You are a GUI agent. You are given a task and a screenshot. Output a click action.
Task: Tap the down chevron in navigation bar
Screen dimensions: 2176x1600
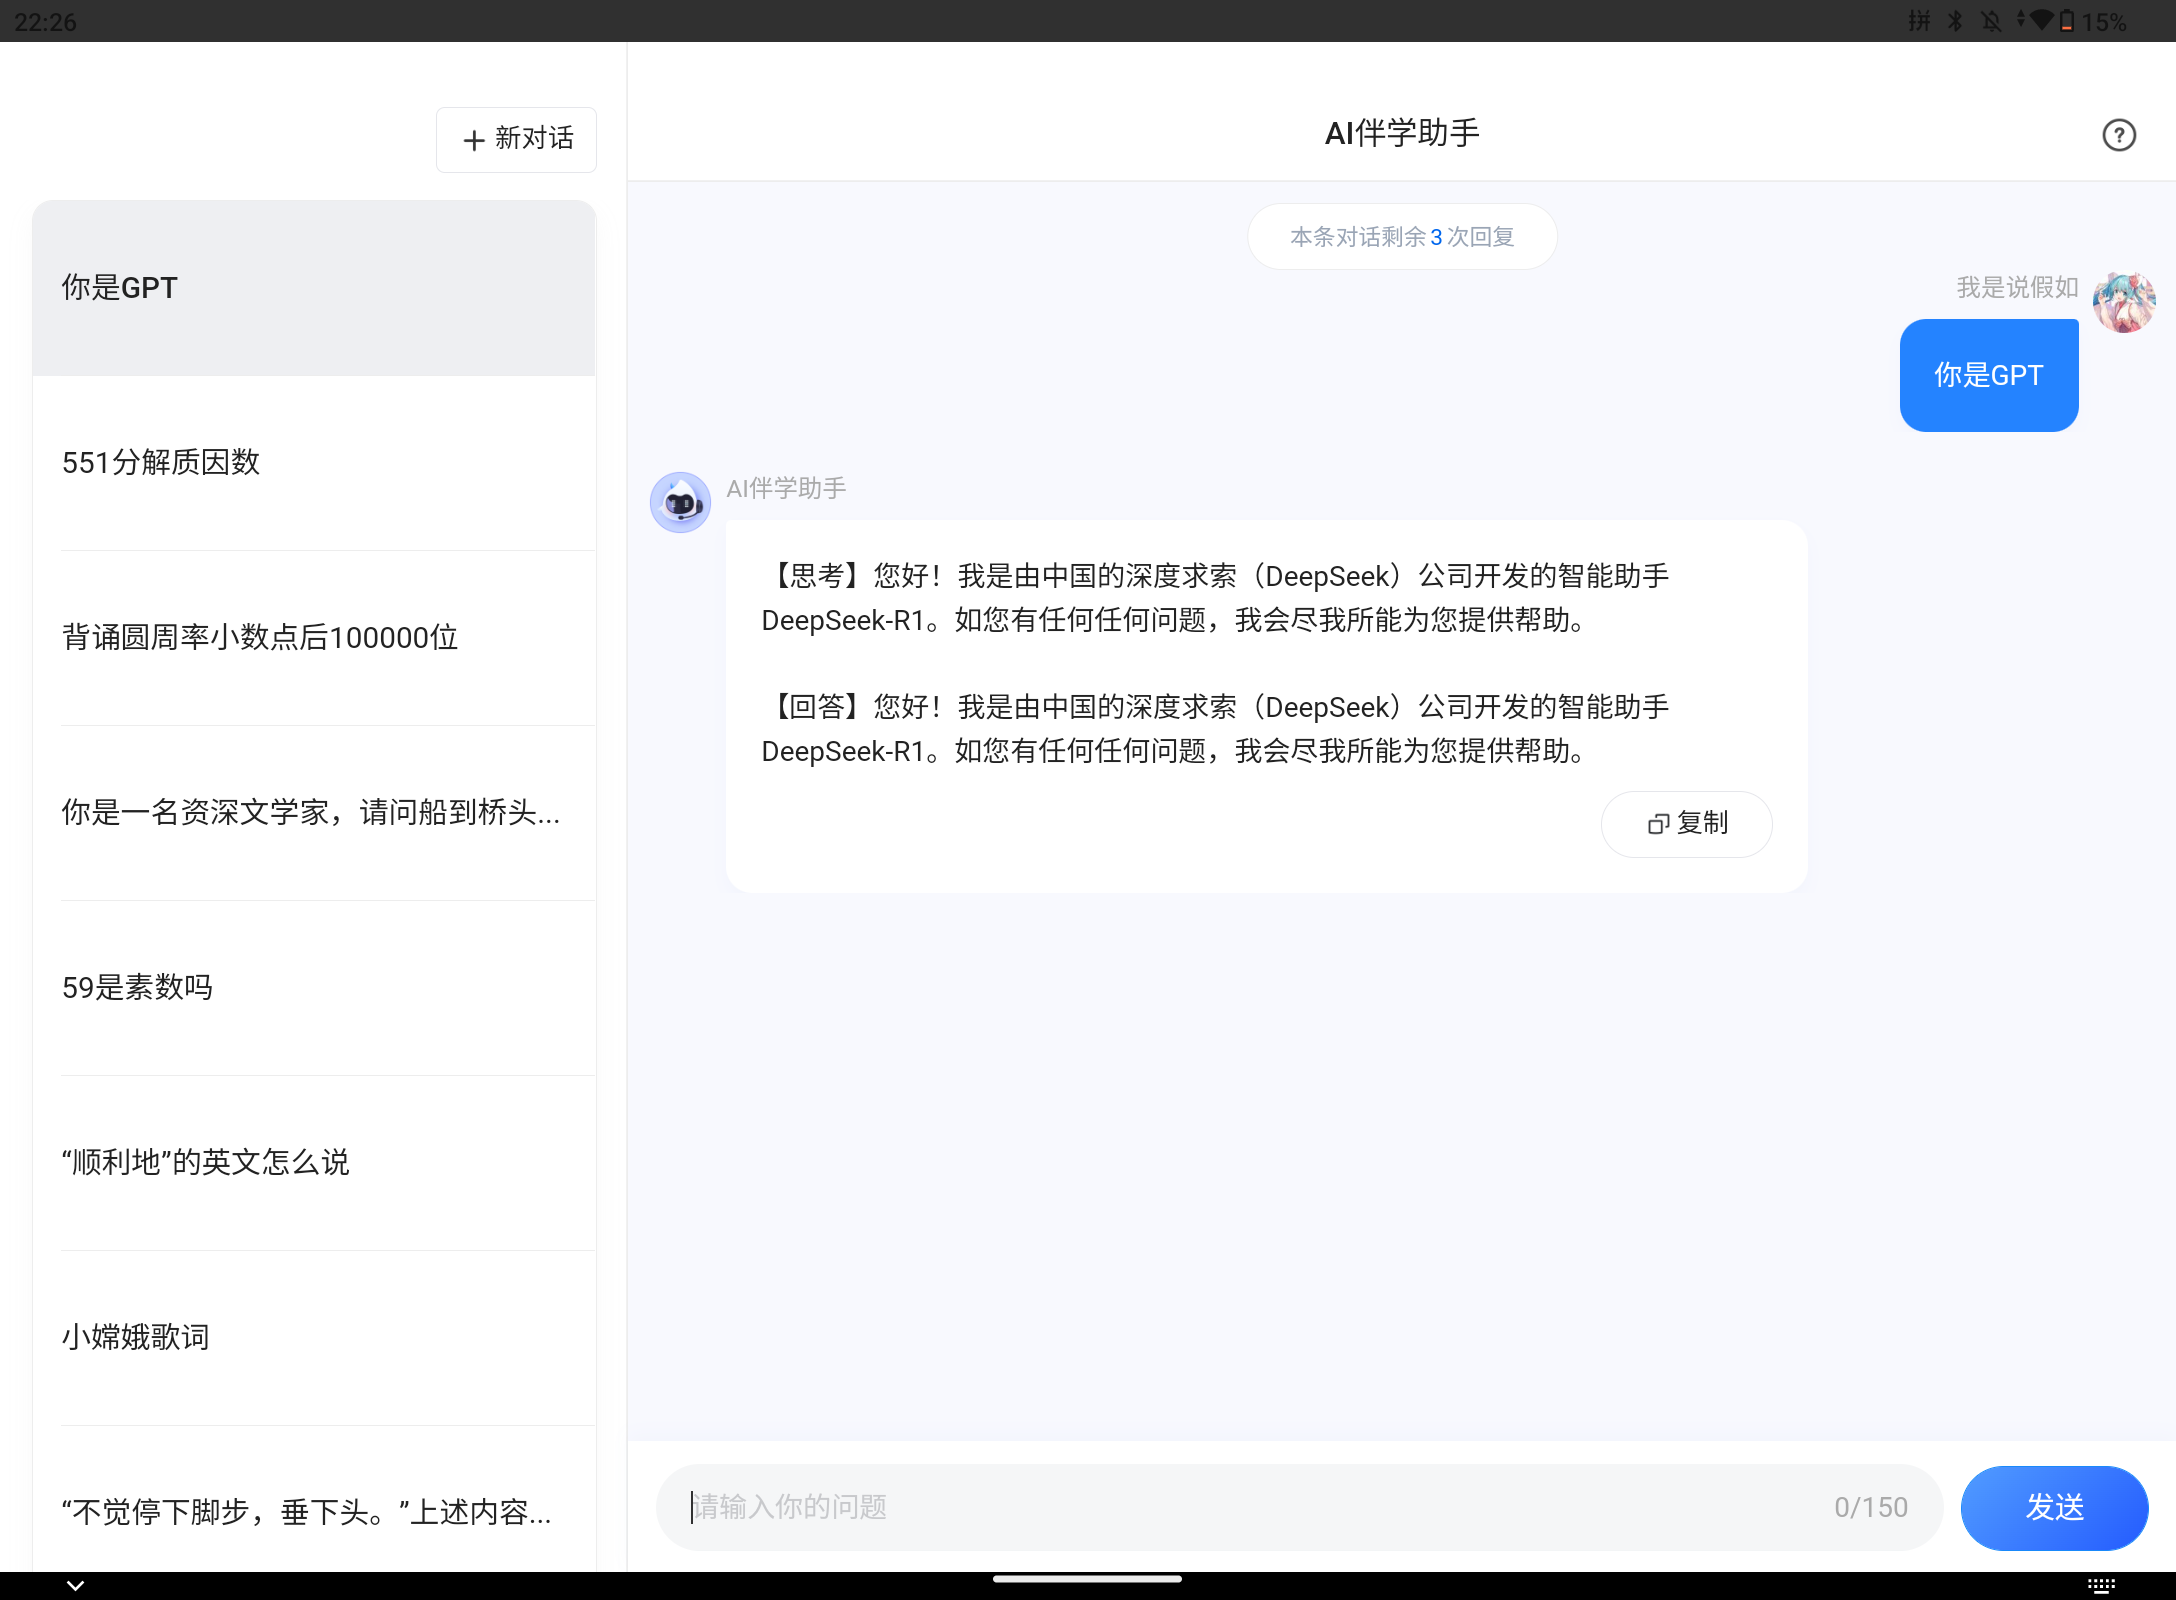pyautogui.click(x=75, y=1585)
